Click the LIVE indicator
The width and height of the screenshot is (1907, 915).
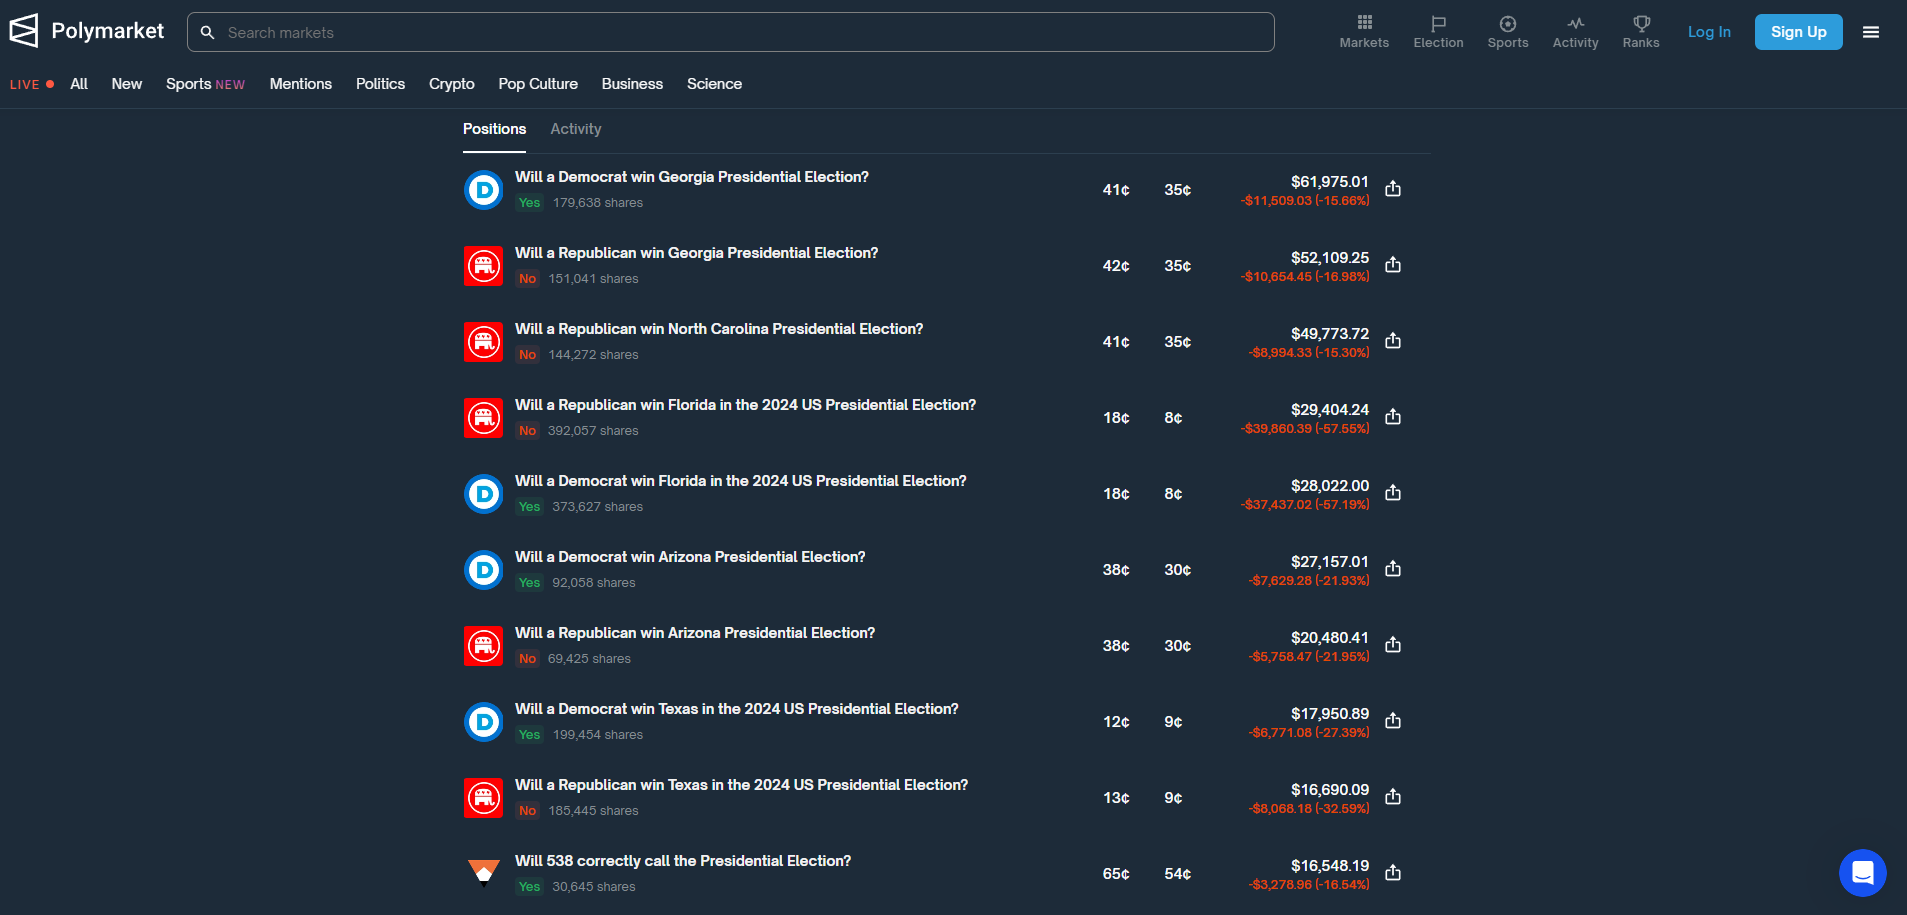click(32, 84)
